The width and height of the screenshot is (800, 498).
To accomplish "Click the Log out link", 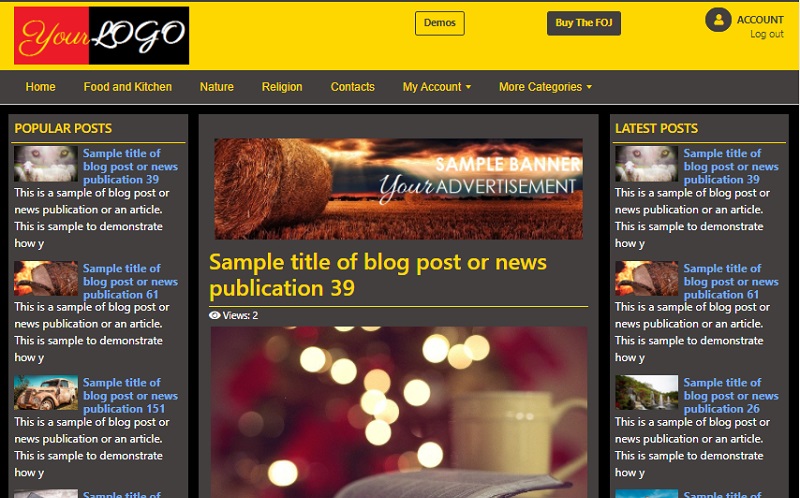I will point(767,34).
